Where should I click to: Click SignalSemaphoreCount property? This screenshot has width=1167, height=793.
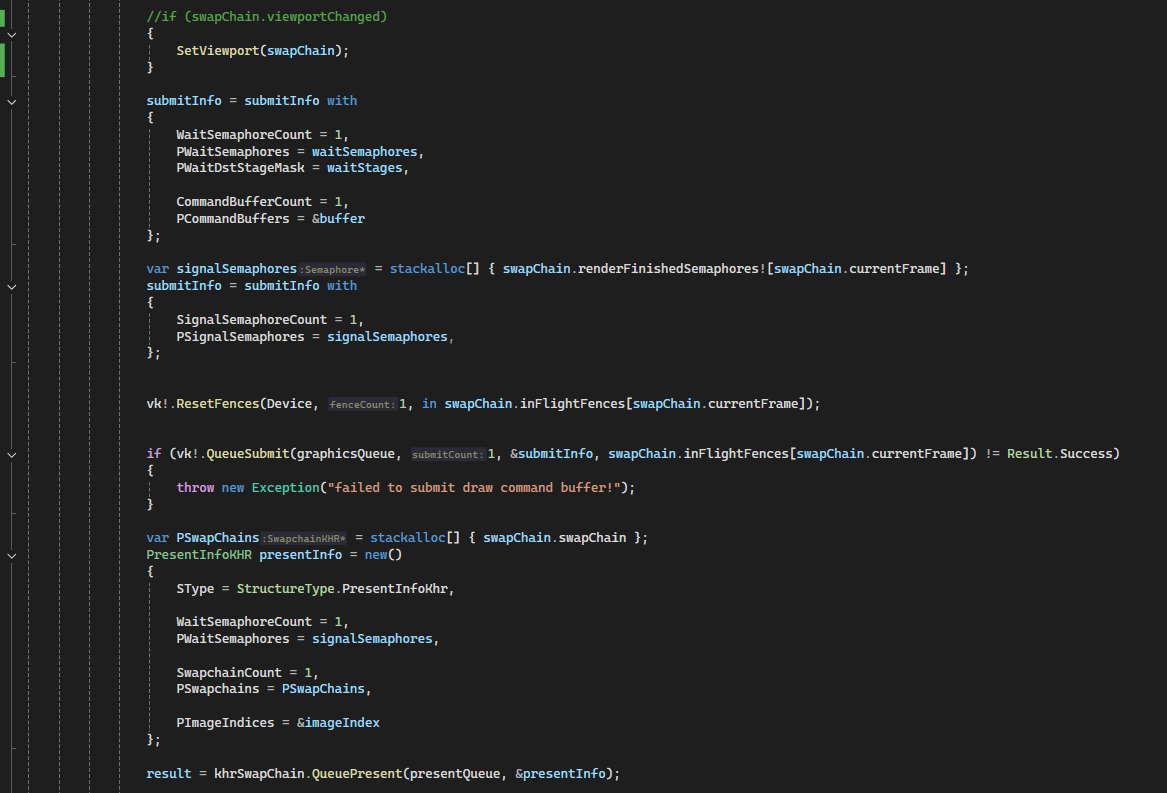[x=252, y=319]
